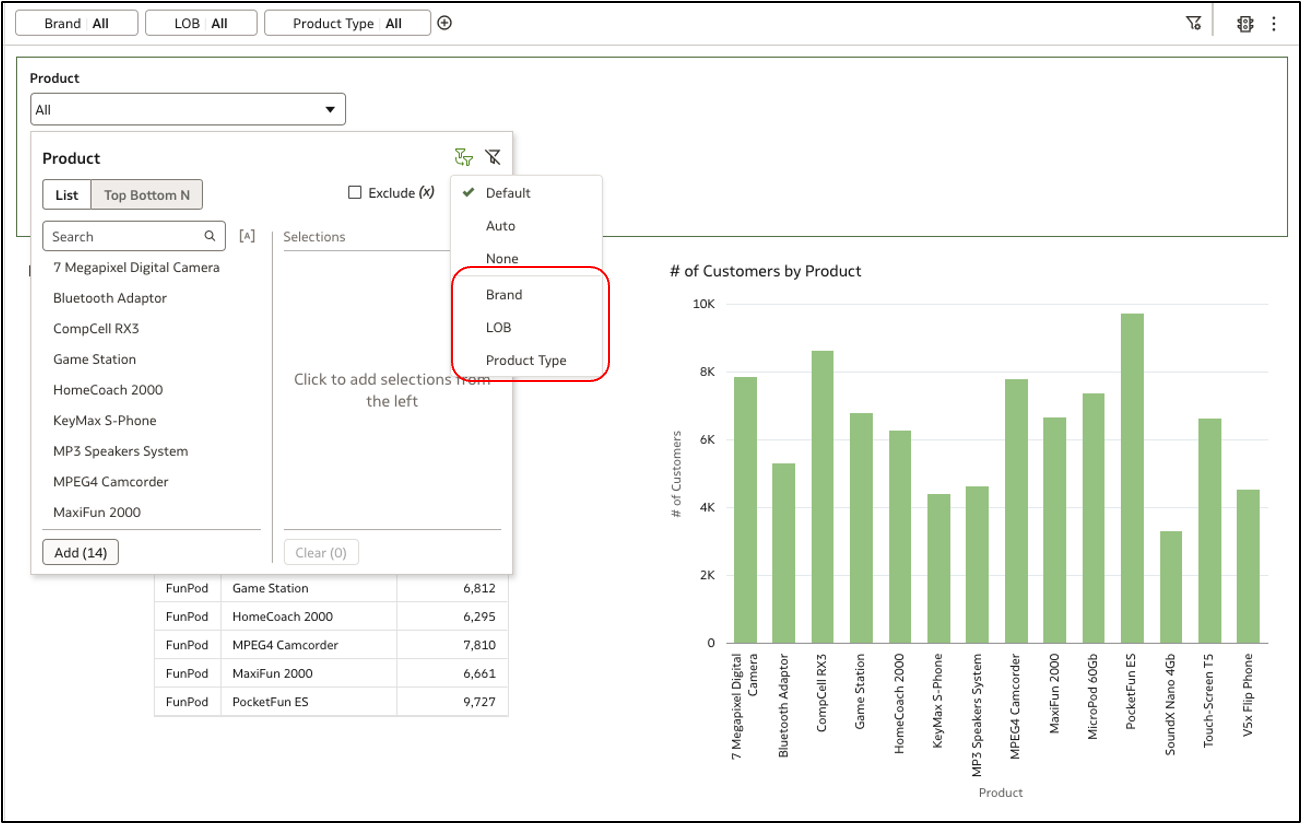Open the LOB filter dropdown pill

pos(200,22)
